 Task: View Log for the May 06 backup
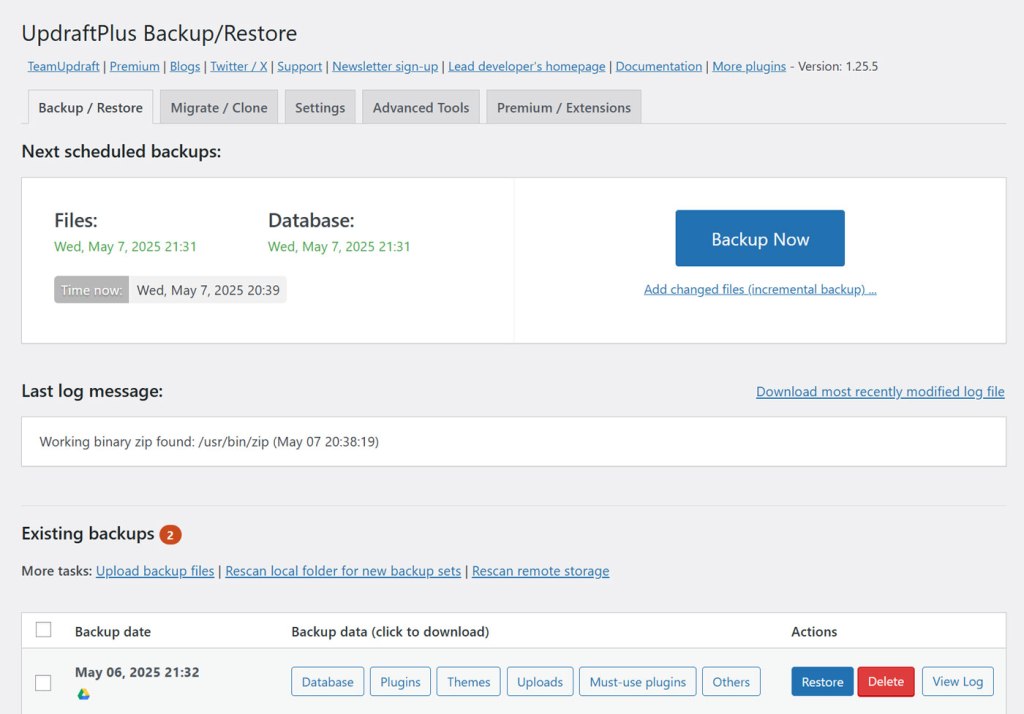(x=958, y=682)
